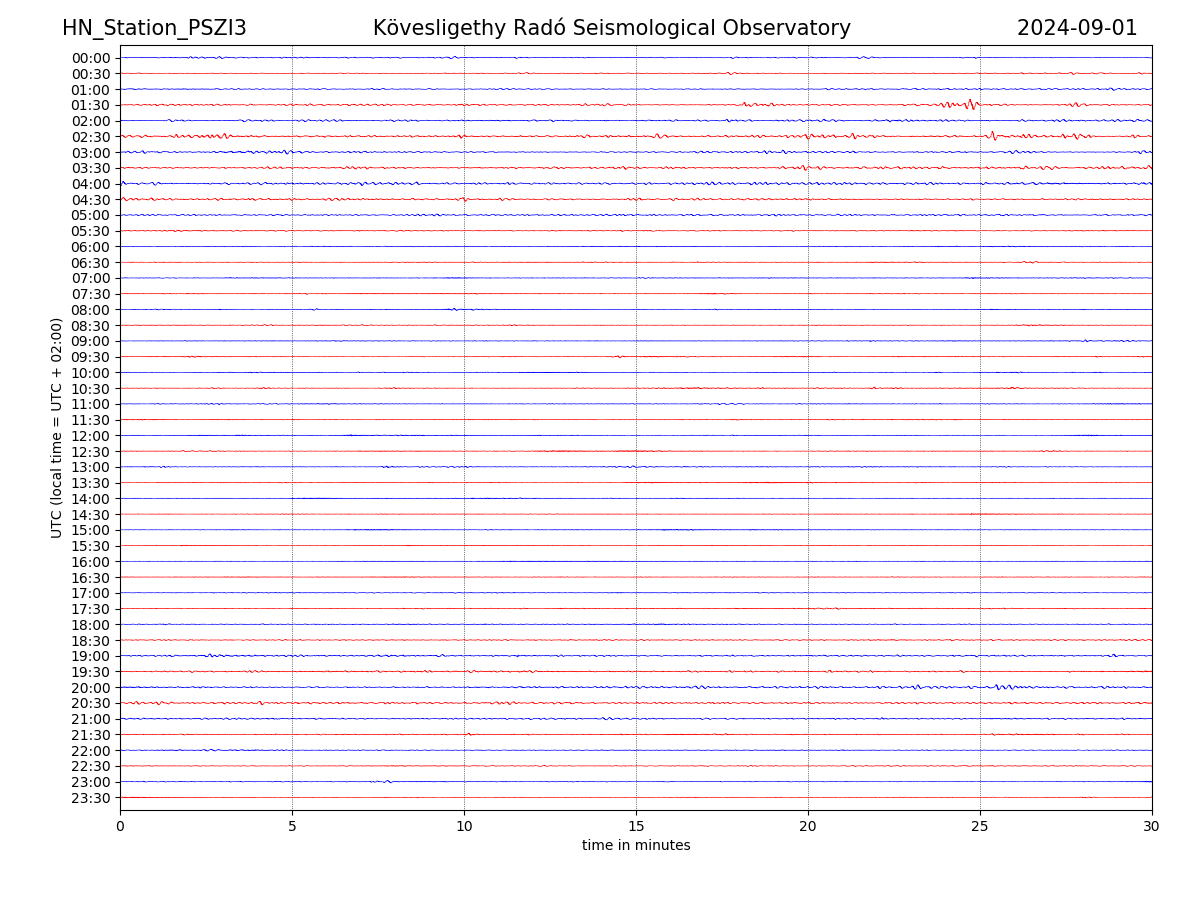The width and height of the screenshot is (1200, 900).
Task: Click the 25 minute x-axis tick label
Action: point(980,827)
